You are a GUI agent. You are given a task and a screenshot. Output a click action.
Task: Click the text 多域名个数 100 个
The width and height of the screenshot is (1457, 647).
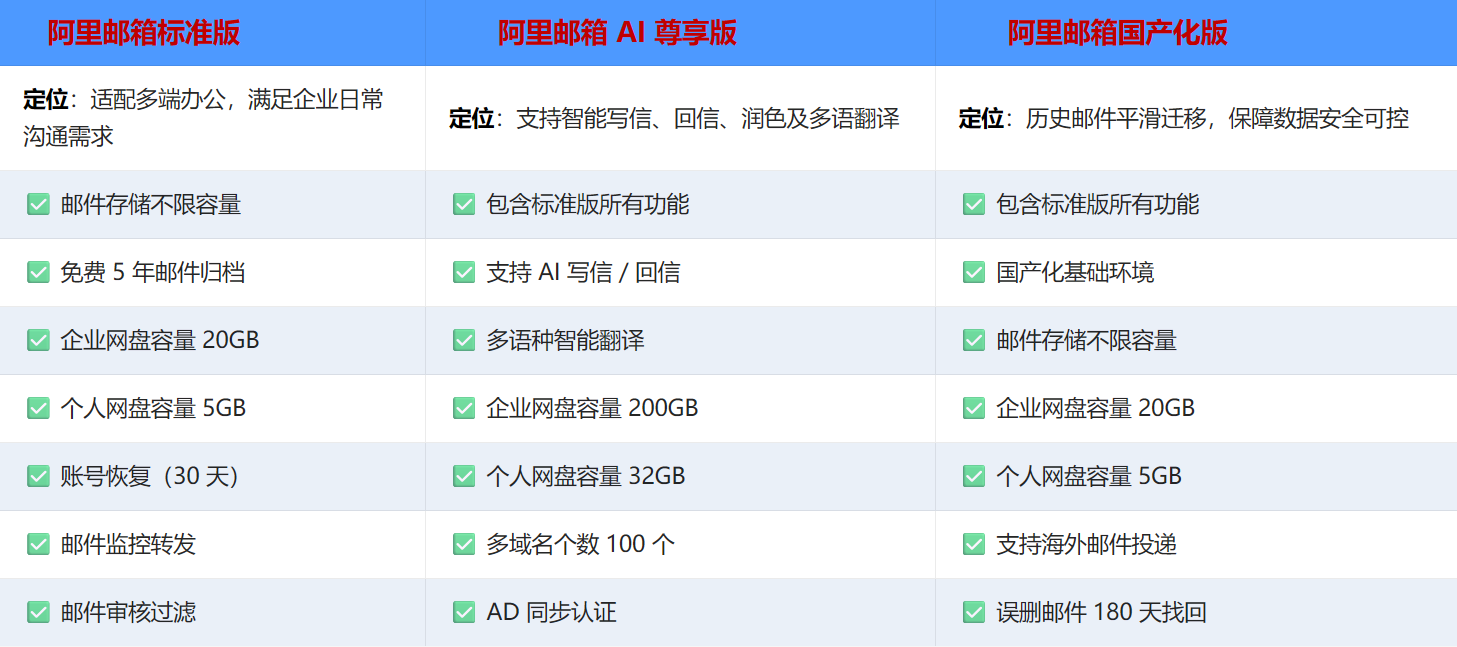580,544
